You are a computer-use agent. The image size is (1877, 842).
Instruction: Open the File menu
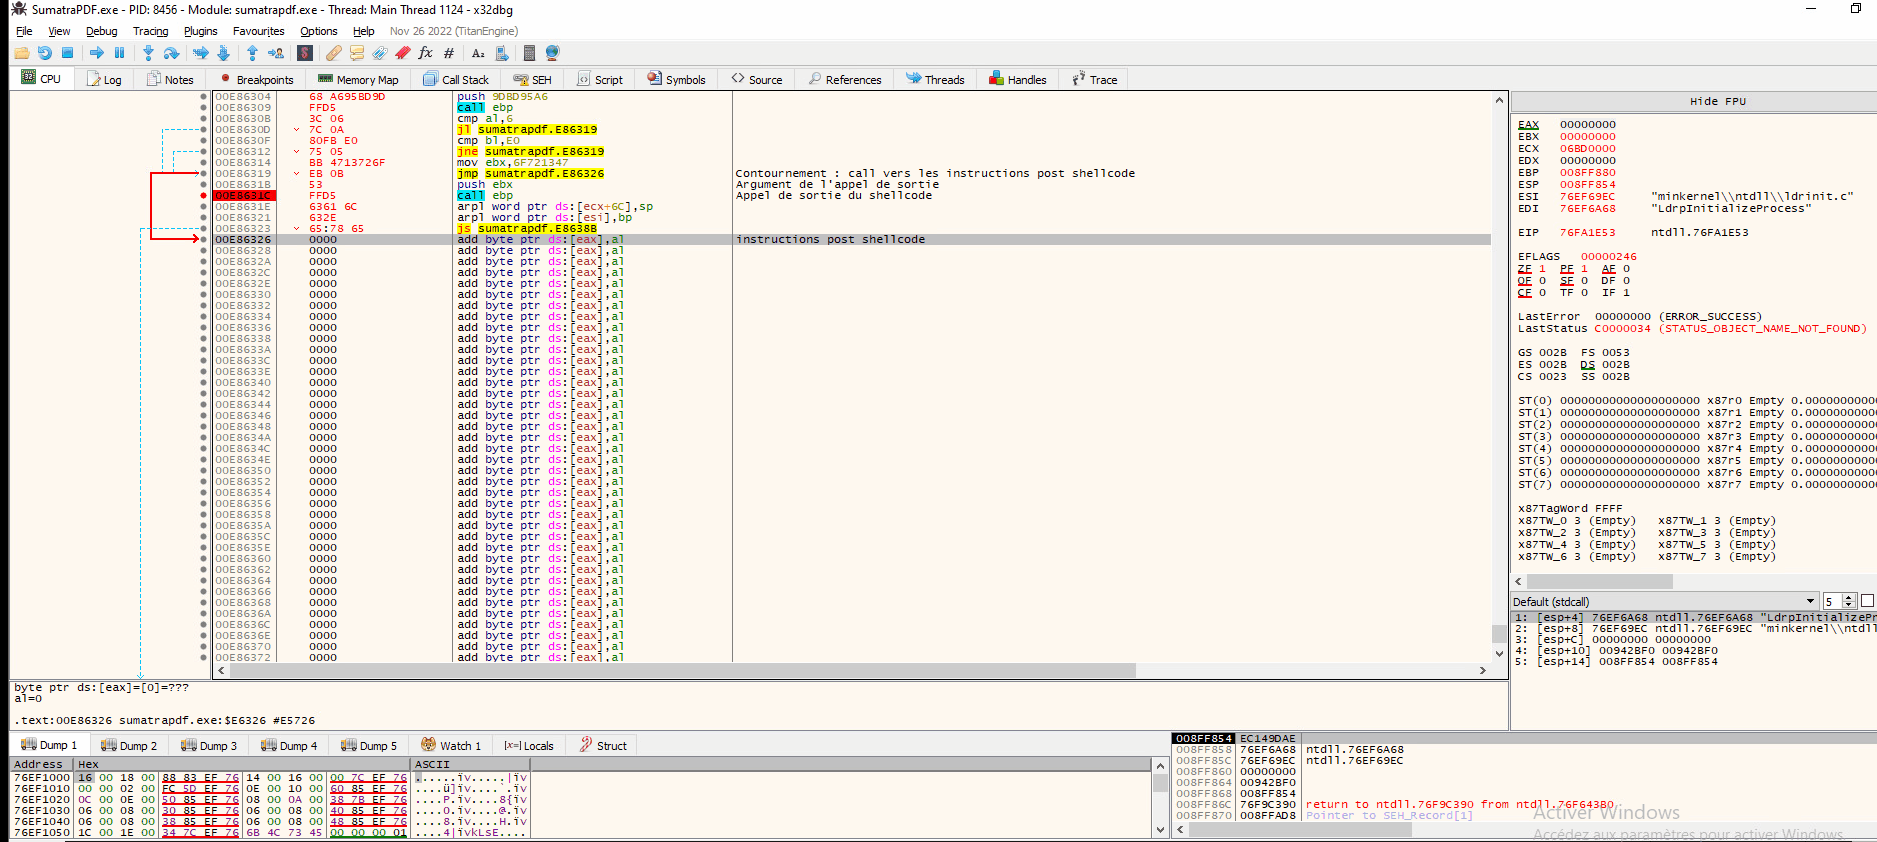24,31
